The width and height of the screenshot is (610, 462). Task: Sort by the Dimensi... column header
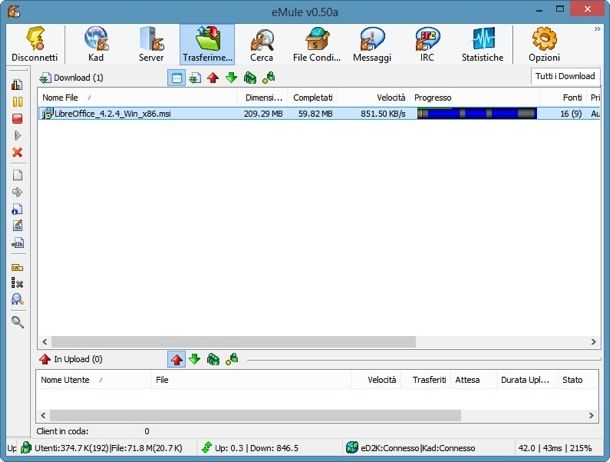(263, 98)
